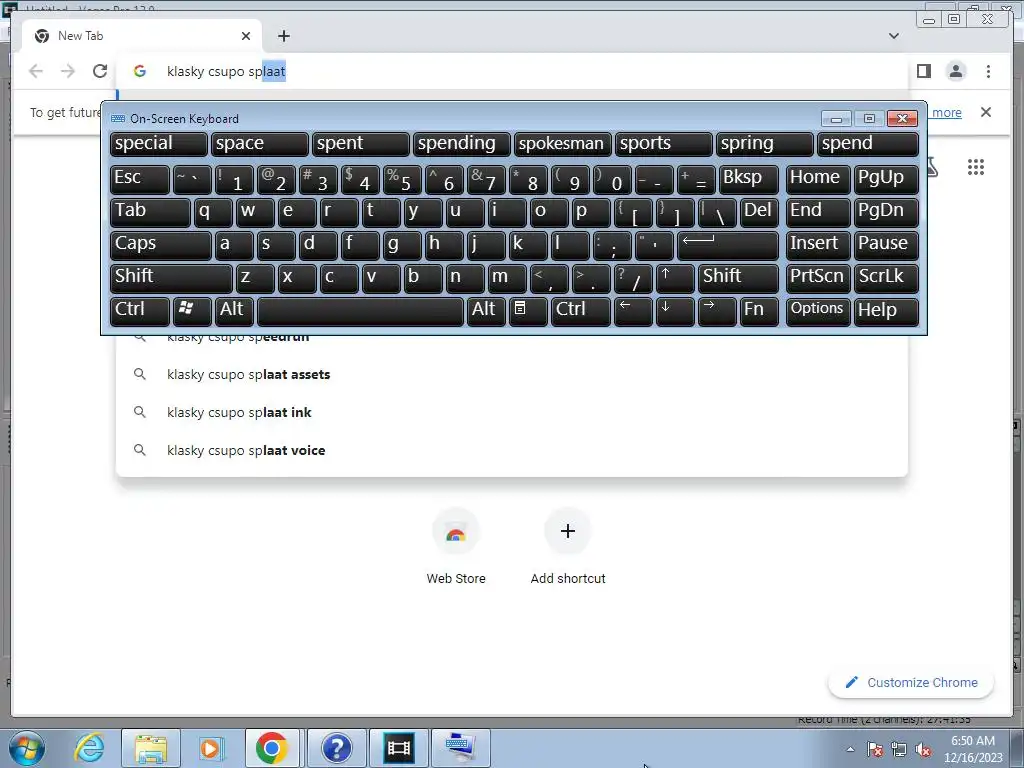
Task: Toggle the left Ctrl key
Action: [140, 311]
